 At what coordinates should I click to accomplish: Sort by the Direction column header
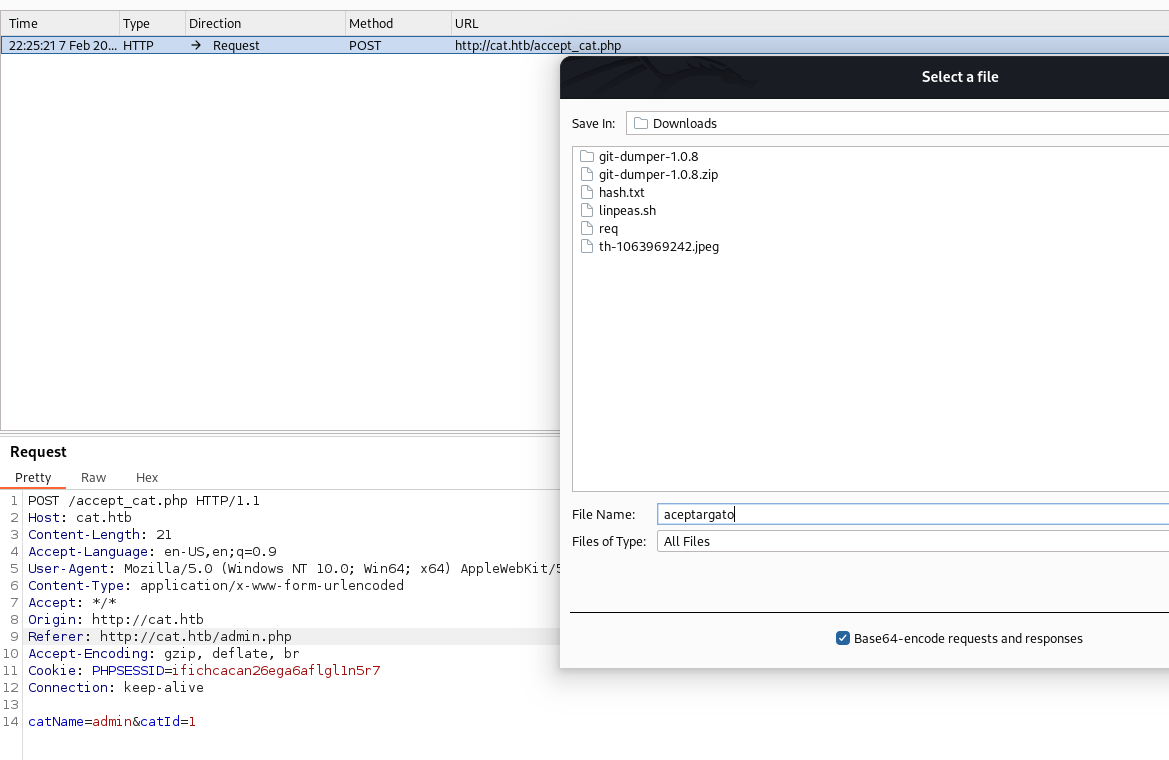[265, 23]
